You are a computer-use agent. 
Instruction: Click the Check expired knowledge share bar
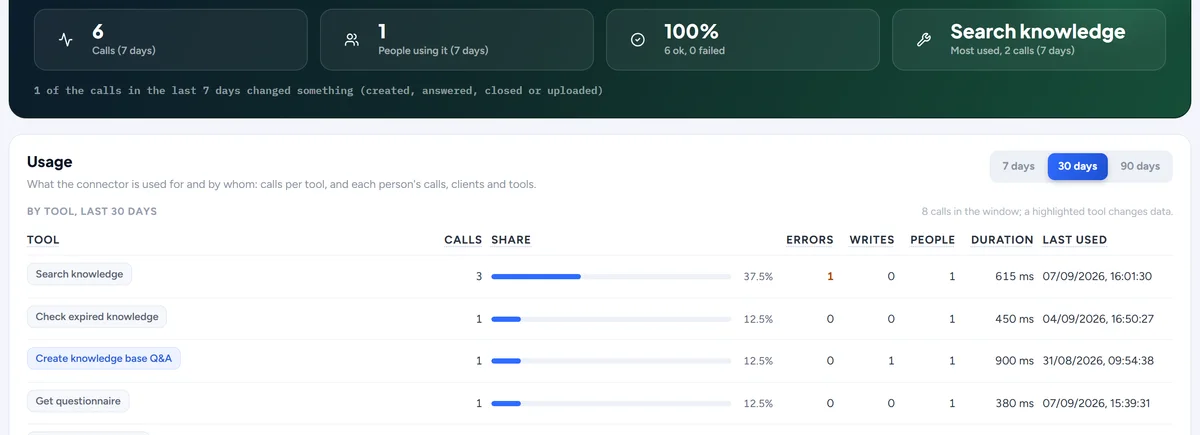[x=611, y=319]
